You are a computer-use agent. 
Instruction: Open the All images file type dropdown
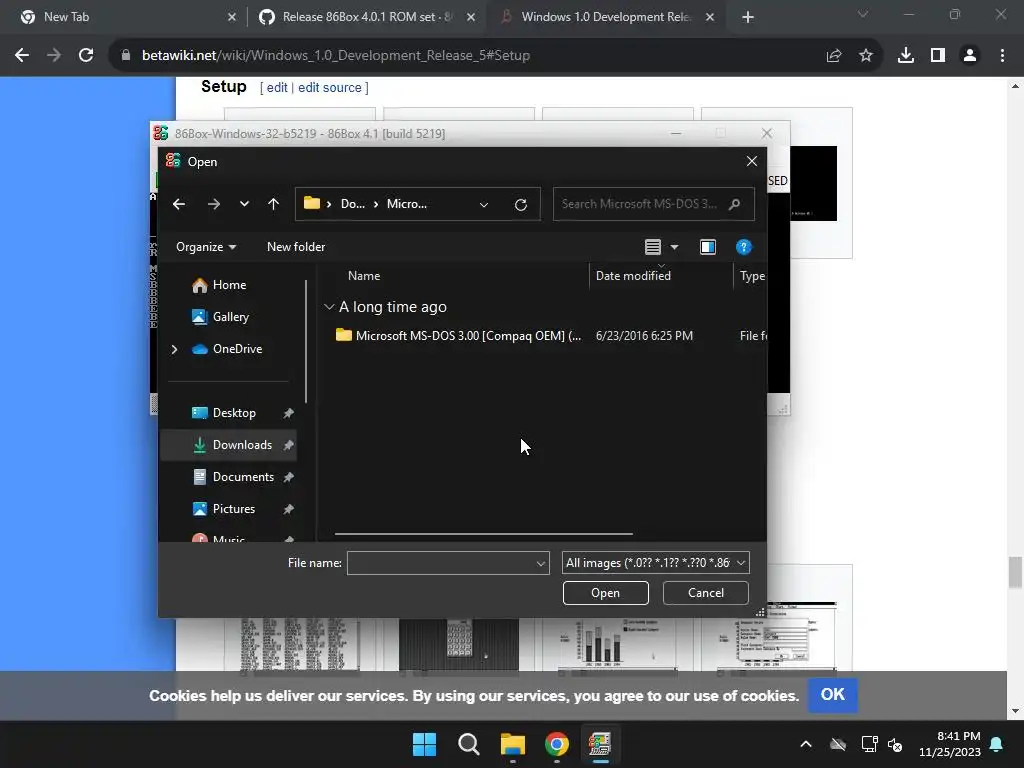pos(656,563)
